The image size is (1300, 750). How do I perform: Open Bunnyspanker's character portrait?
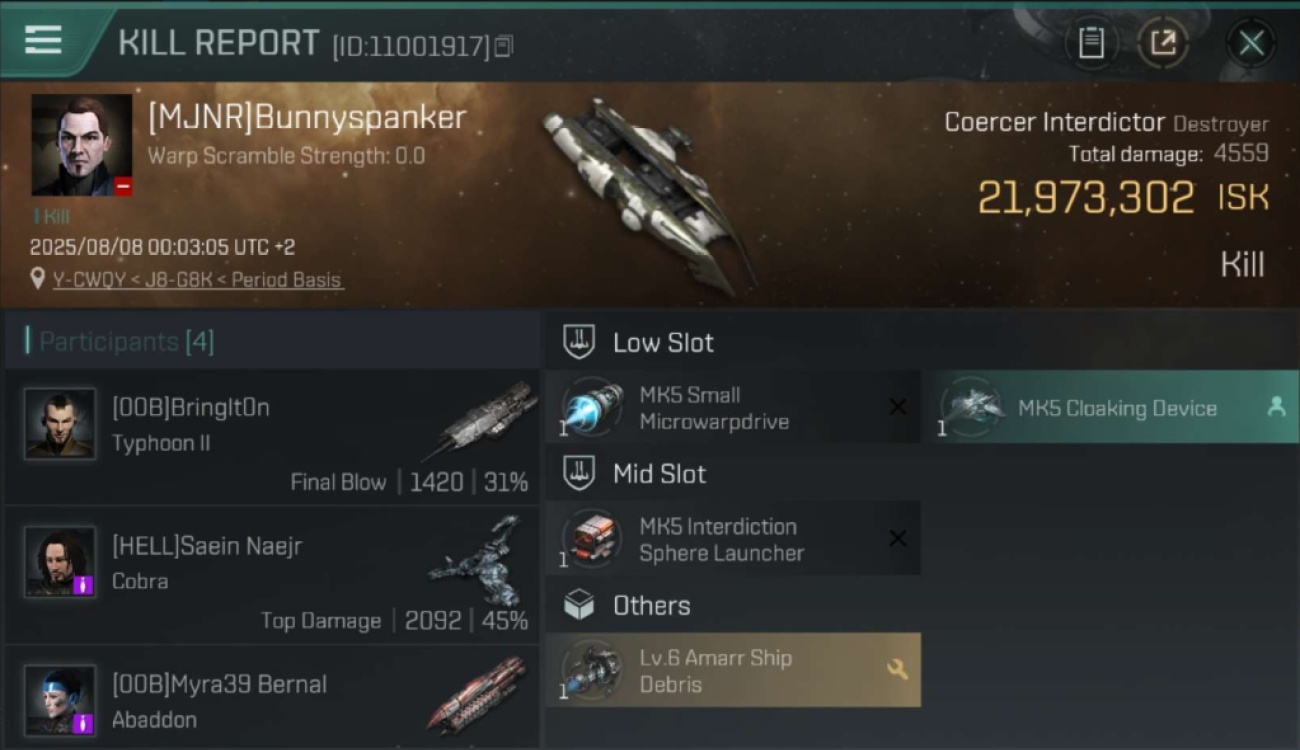pos(81,145)
